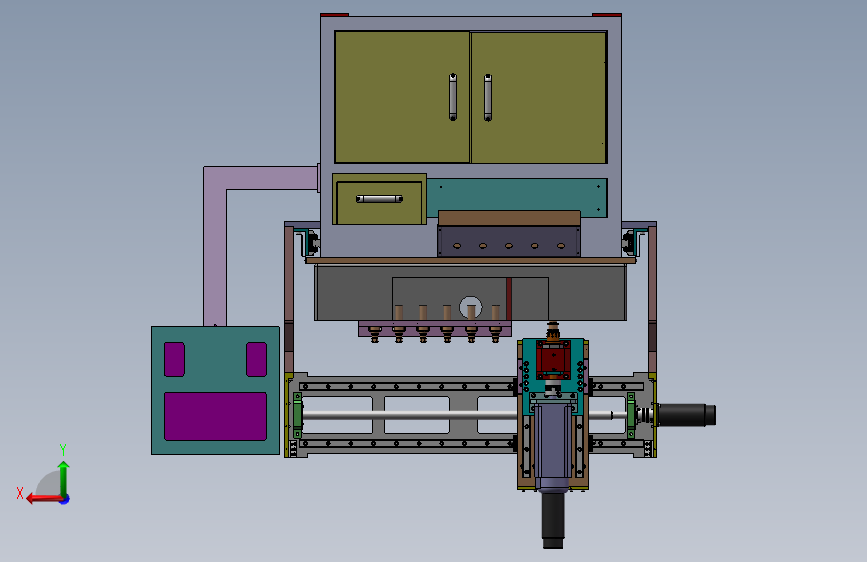Select the purple nozzle mounting plate
Screen dimensions: 867x562
[435, 327]
